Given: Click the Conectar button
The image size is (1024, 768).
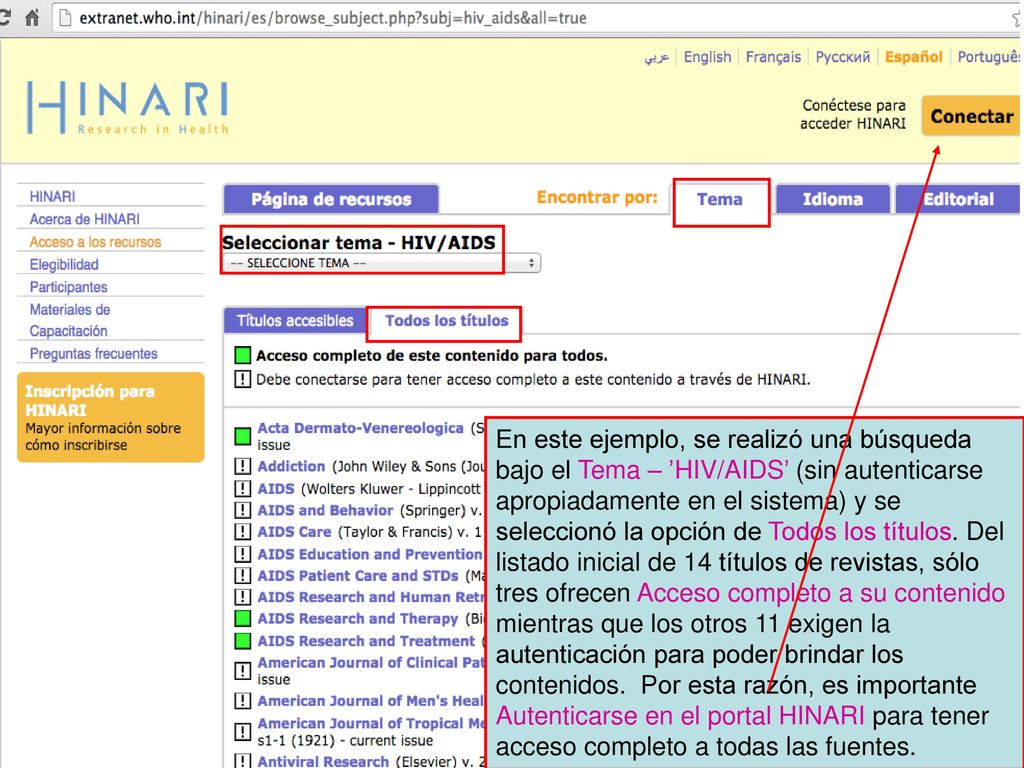Looking at the screenshot, I should tap(971, 116).
